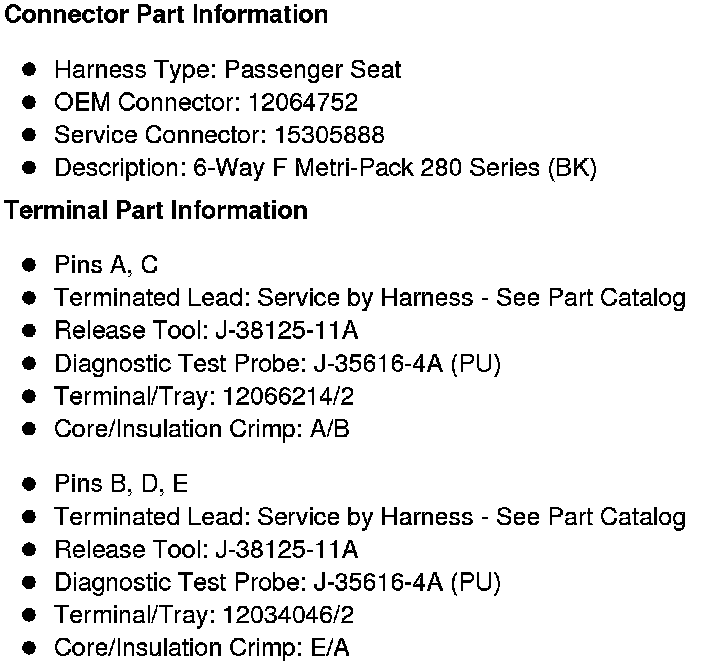Click Terminated Lead line under Pins A, C
This screenshot has width=704, height=666.
pos(370,298)
